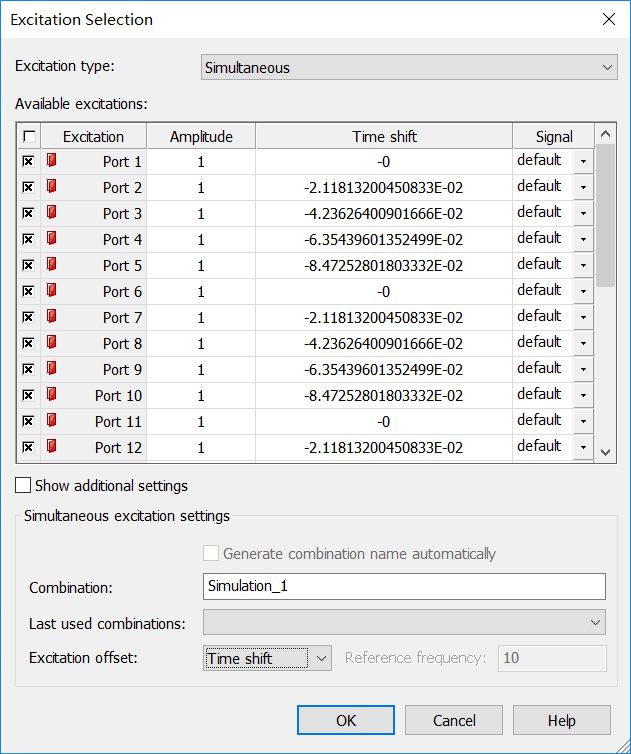This screenshot has height=754, width=631.
Task: Select the Time shift cell for Port 2
Action: point(384,188)
